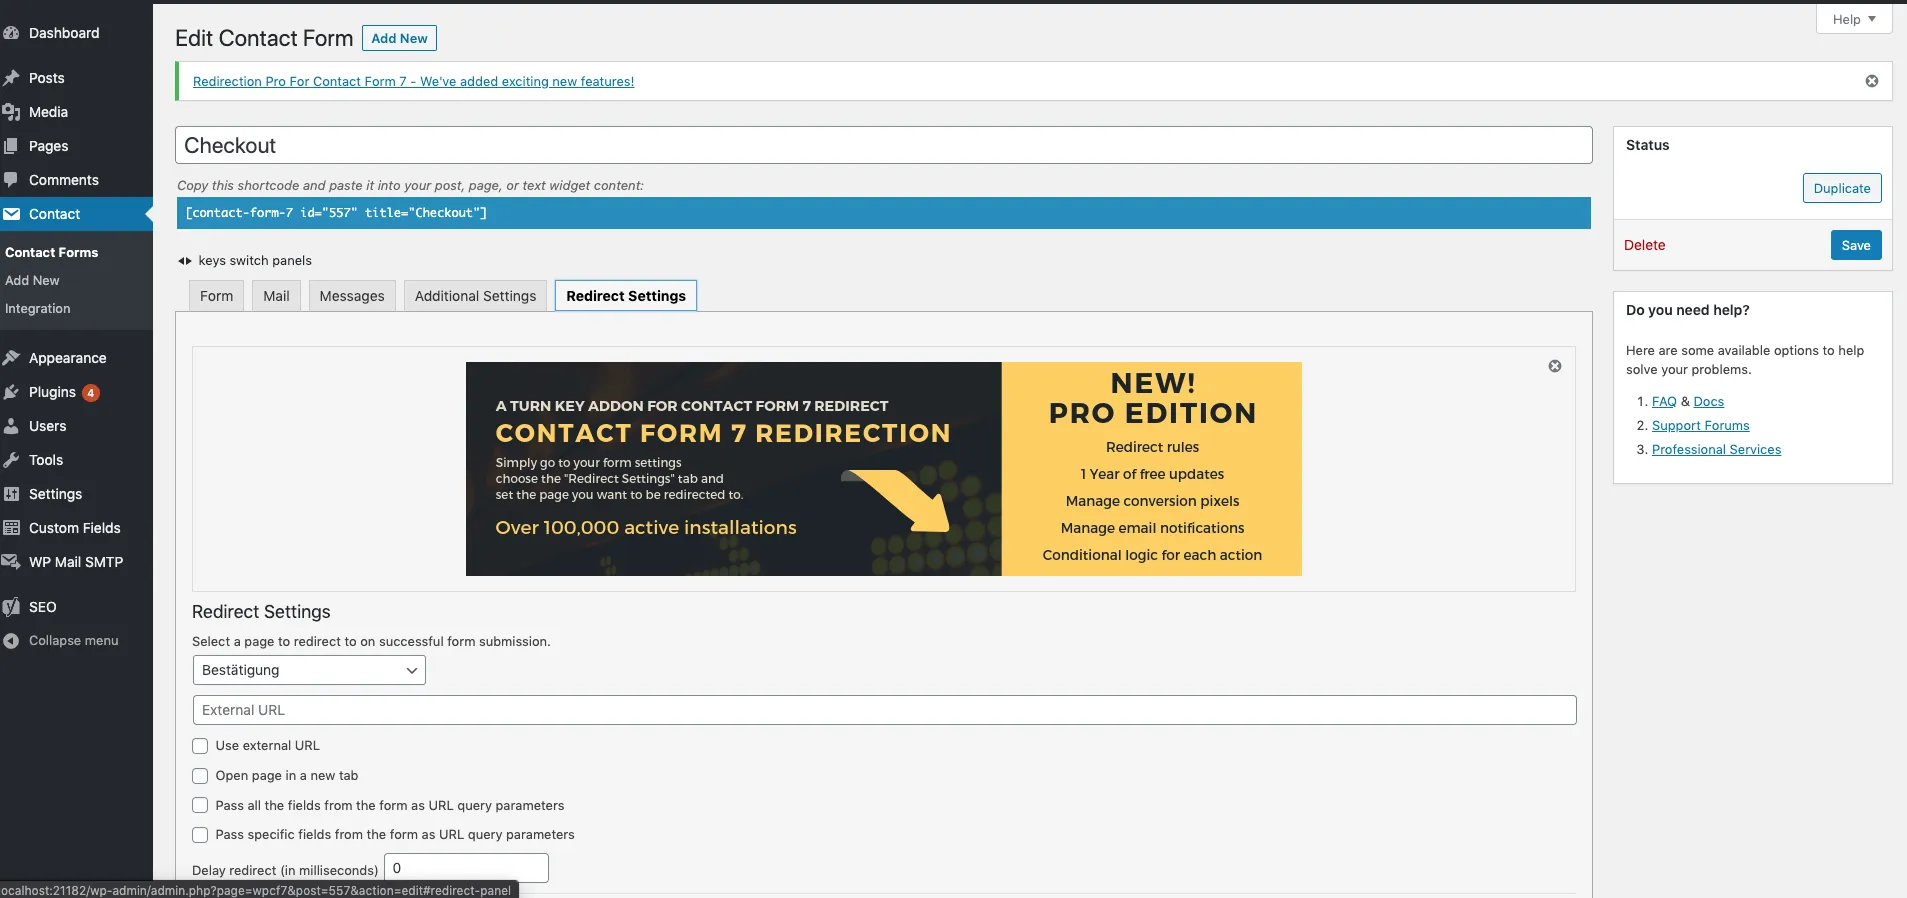Select the contact-form-7 shortcode field
The image size is (1907, 898).
884,213
